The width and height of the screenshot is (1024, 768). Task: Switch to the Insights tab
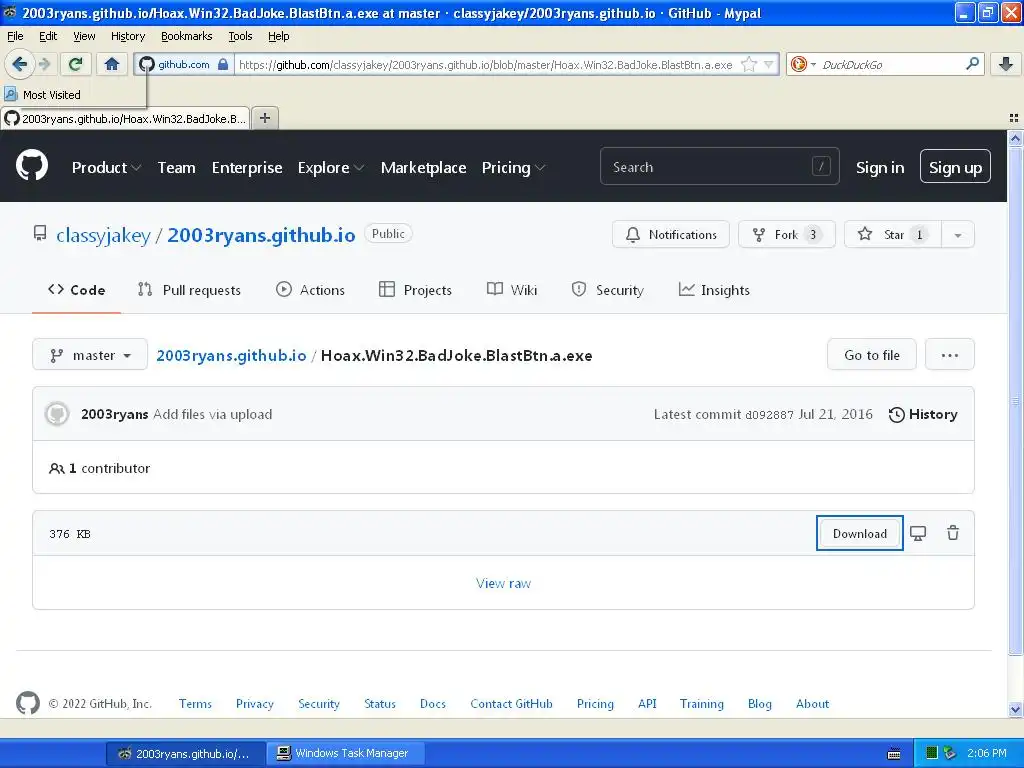pyautogui.click(x=714, y=290)
